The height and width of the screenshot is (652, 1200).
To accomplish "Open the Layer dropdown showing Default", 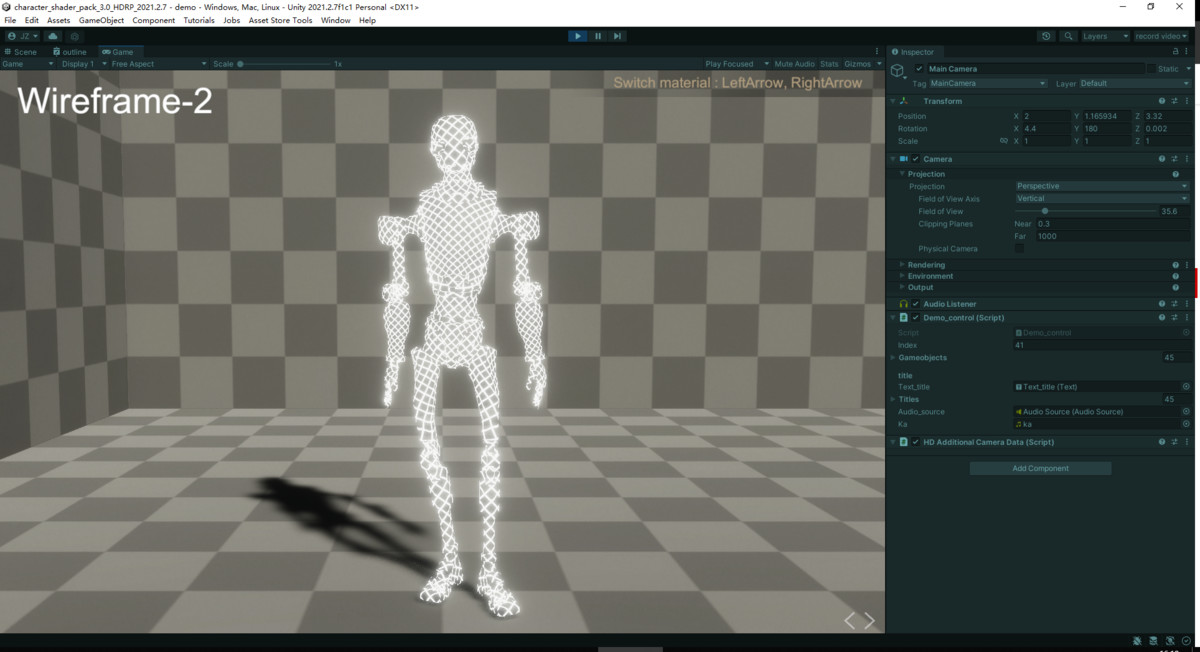I will pos(1130,83).
